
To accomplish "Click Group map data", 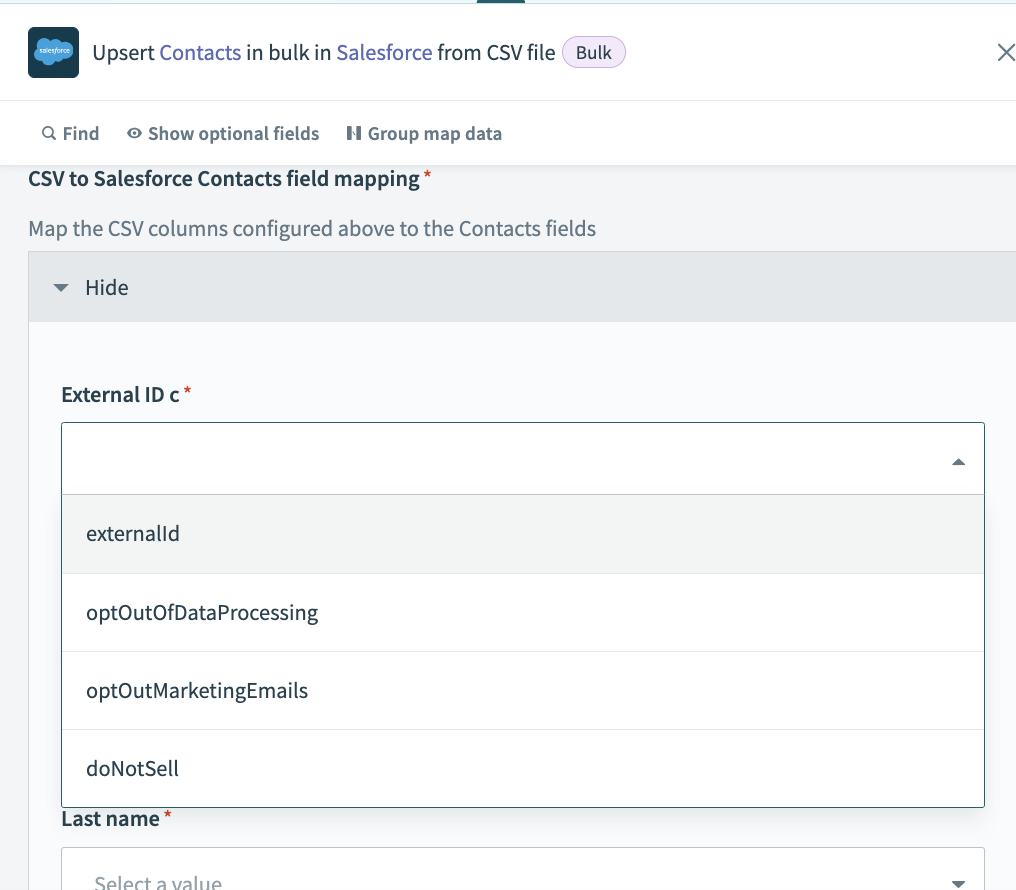I will tap(424, 133).
